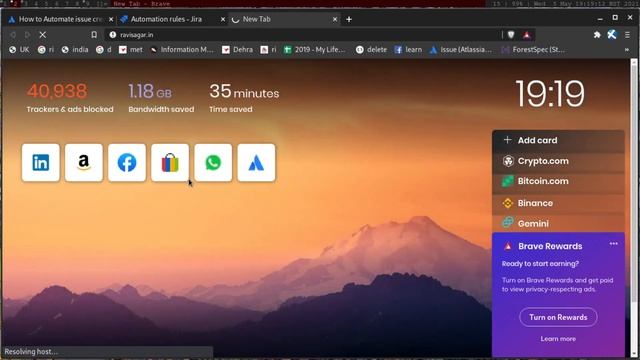Viewport: 640px width, 360px height.
Task: Open the LinkedIn shortcut tile
Action: [x=41, y=162]
